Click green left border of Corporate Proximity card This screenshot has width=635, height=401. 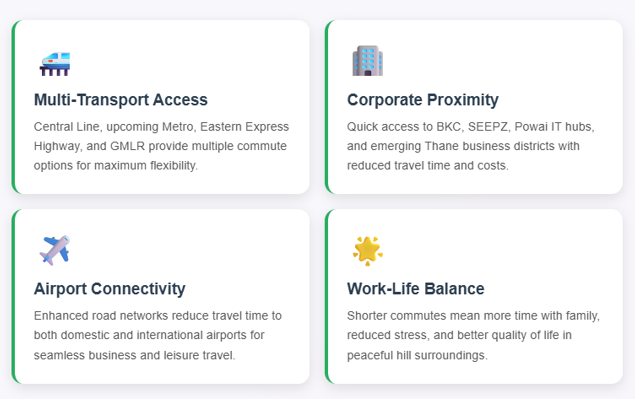pos(327,107)
